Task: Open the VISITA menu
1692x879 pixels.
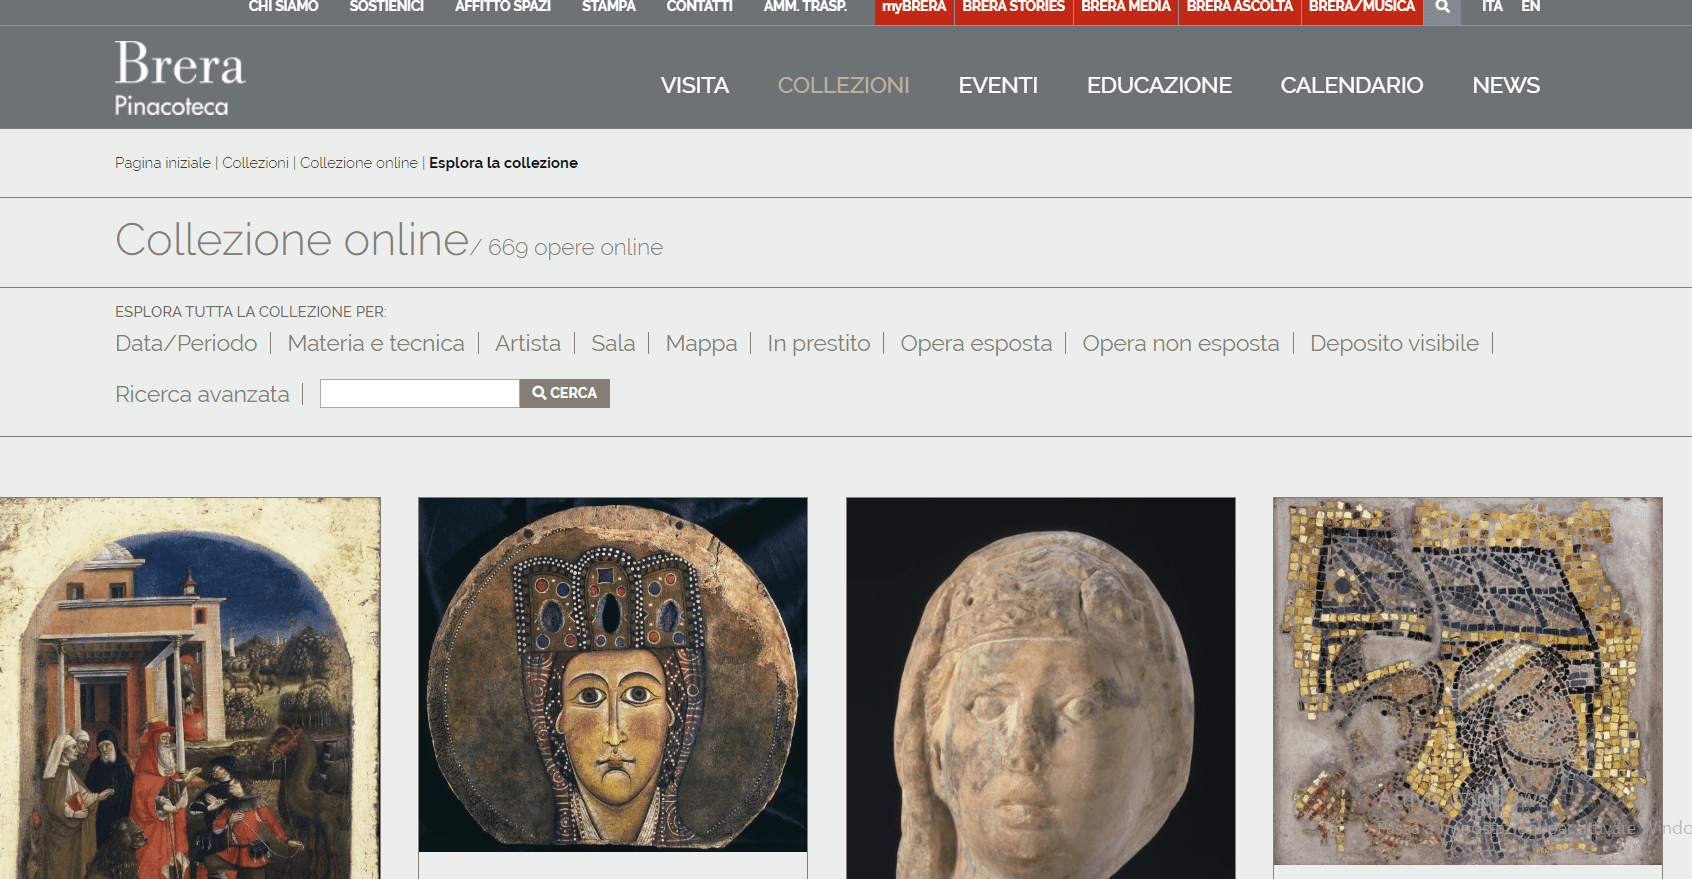Action: click(695, 86)
